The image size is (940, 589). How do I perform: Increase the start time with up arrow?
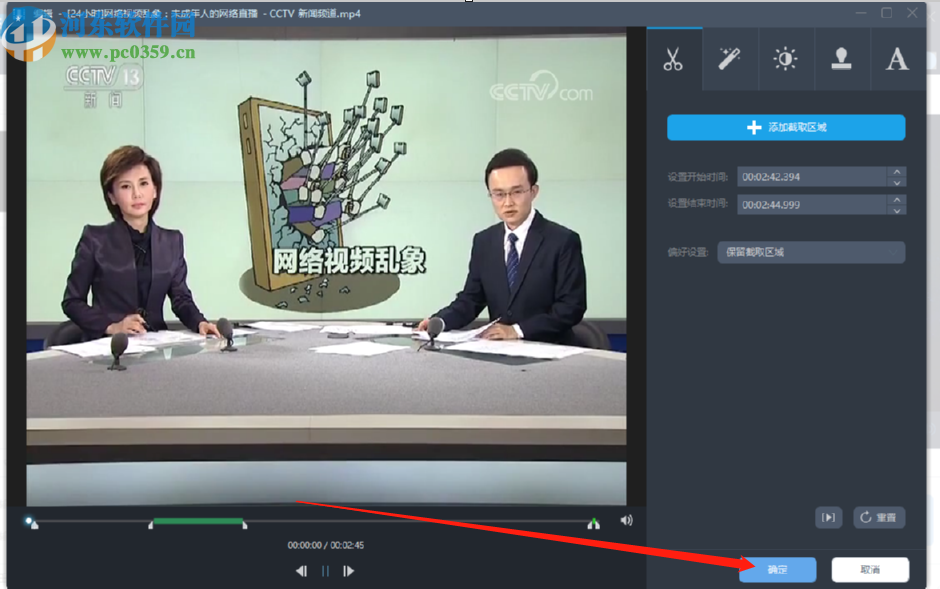[897, 172]
